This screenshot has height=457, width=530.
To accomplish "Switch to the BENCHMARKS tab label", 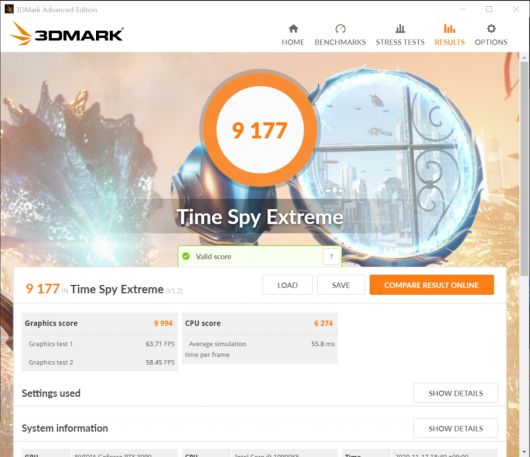I will (x=340, y=42).
